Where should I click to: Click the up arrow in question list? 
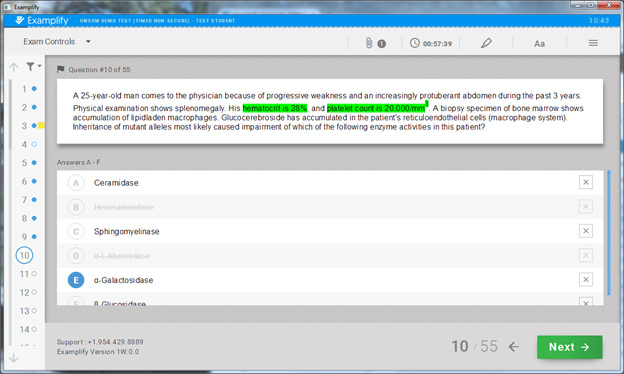pyautogui.click(x=14, y=67)
